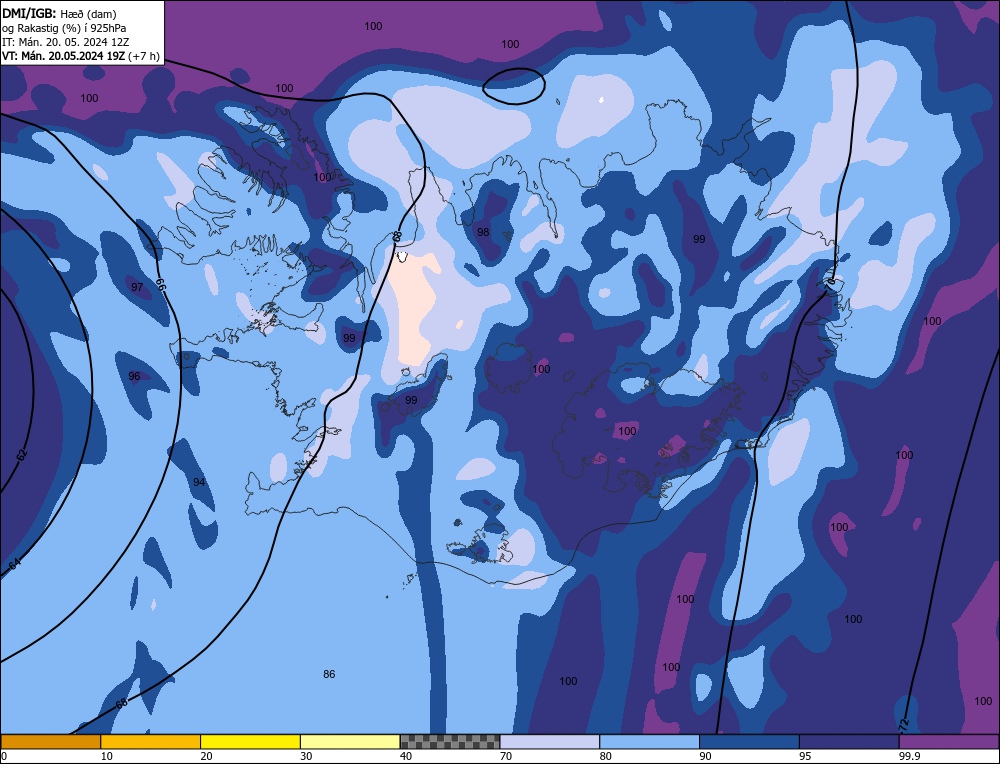The height and width of the screenshot is (764, 1000).
Task: Click the legend tick label '40'
Action: 406,756
